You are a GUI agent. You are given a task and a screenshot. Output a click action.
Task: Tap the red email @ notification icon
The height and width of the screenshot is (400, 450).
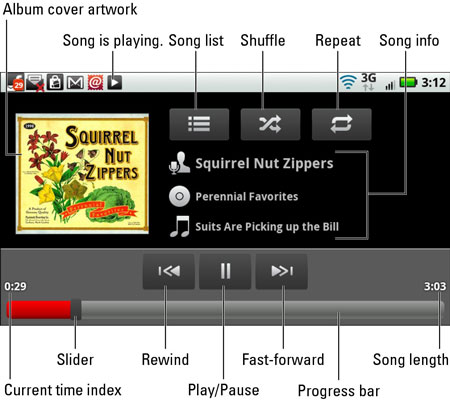point(96,82)
